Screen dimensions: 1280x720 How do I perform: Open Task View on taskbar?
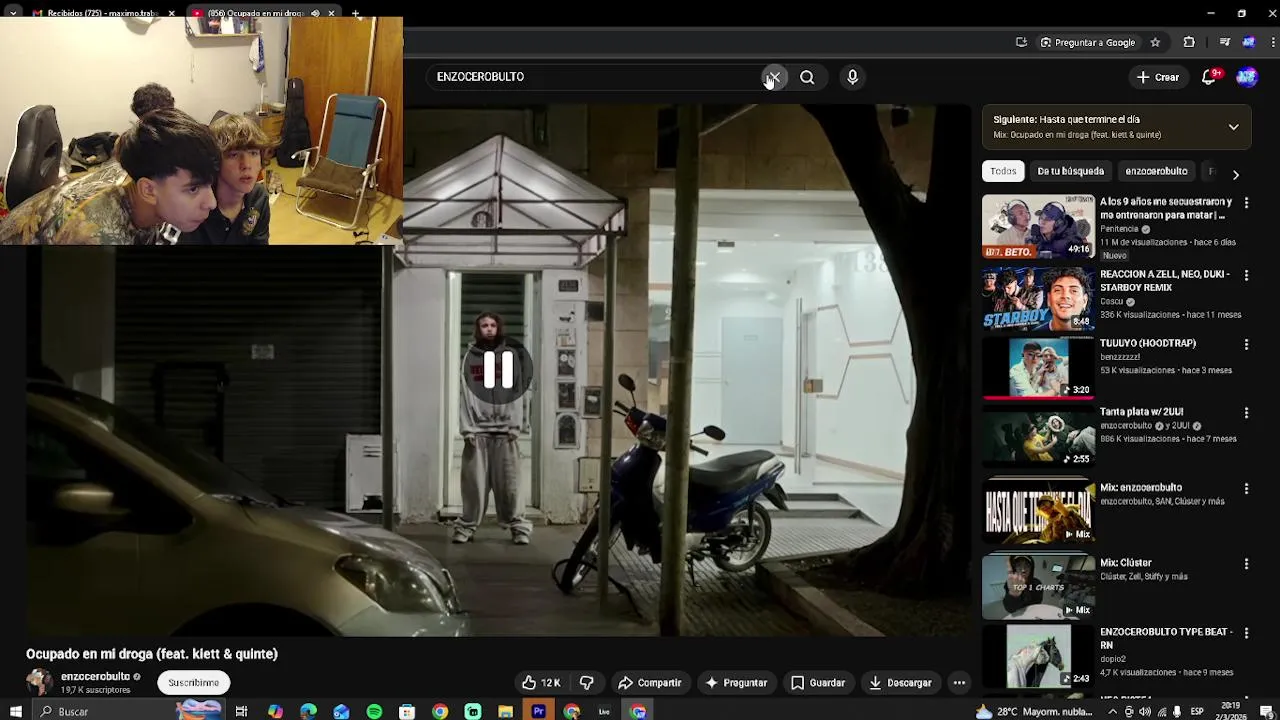(x=241, y=711)
